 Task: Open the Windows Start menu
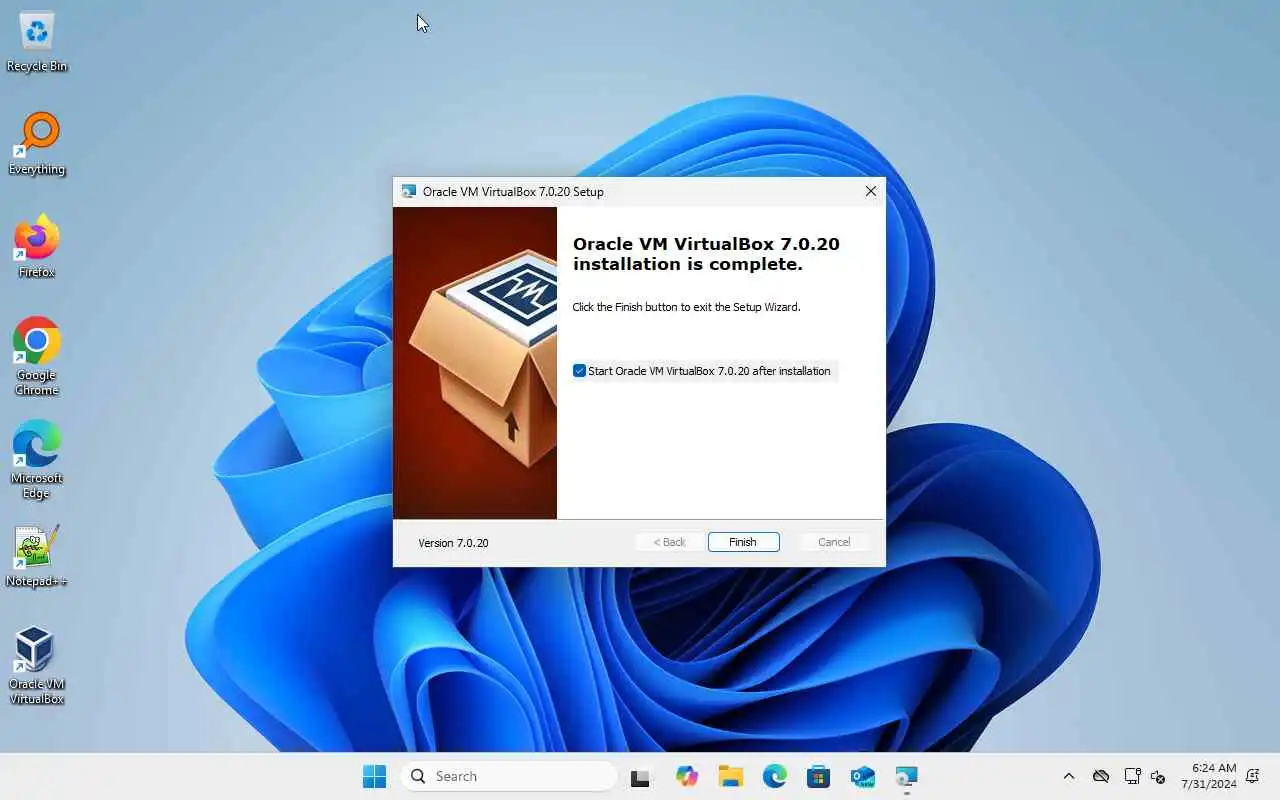(x=374, y=776)
